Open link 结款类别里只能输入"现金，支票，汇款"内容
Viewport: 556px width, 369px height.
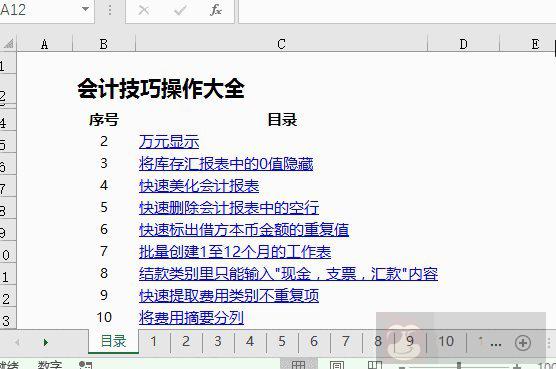coord(289,274)
